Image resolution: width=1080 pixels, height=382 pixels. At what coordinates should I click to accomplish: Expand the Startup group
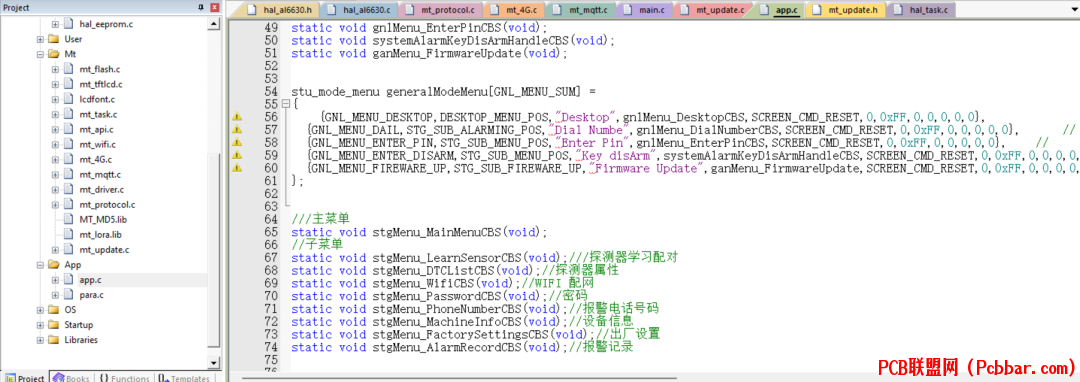click(x=40, y=325)
